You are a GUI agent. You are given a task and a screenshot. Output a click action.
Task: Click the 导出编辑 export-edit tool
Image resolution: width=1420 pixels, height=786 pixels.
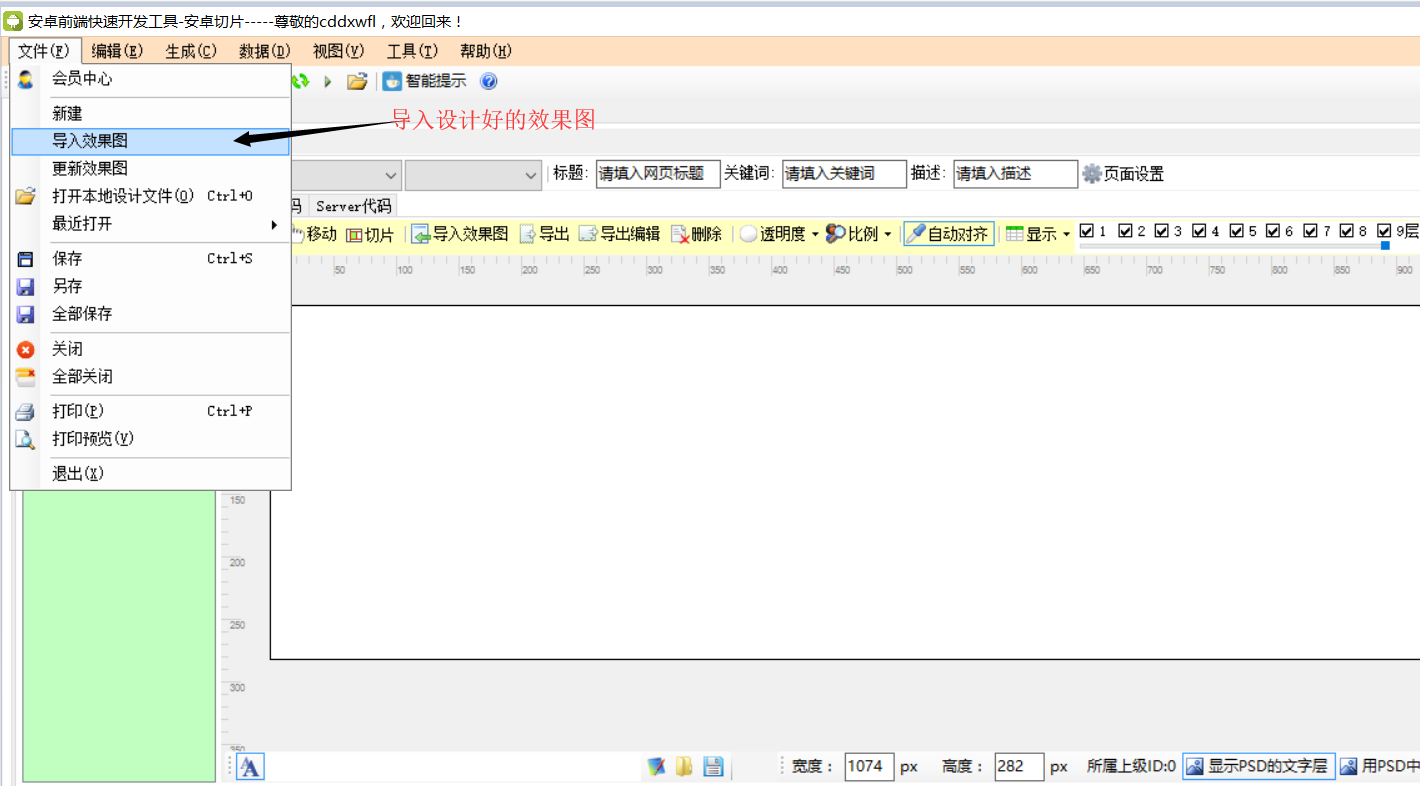pyautogui.click(x=619, y=234)
